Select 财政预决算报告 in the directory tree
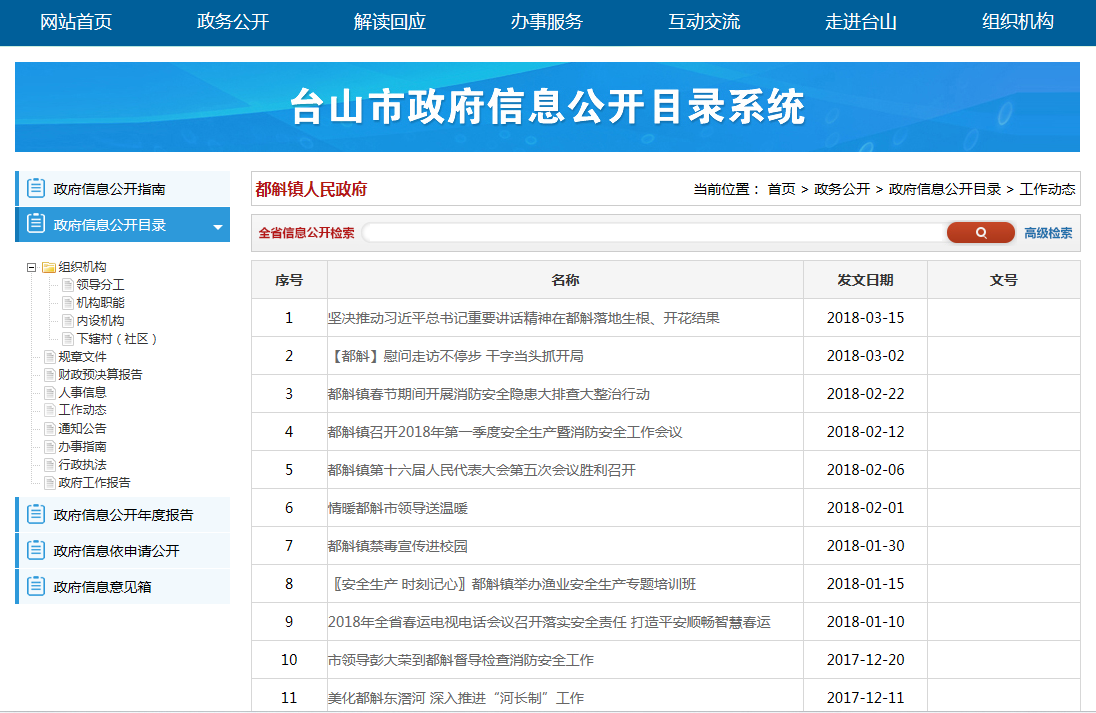The height and width of the screenshot is (713, 1096). click(100, 374)
